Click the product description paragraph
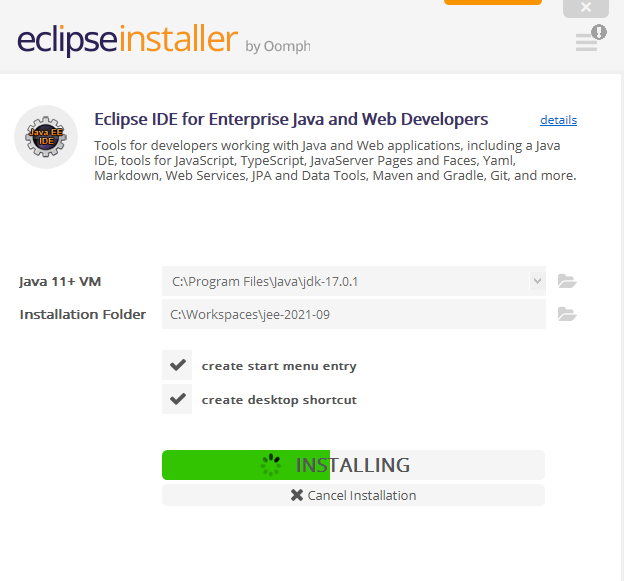This screenshot has height=581, width=624. pos(335,160)
